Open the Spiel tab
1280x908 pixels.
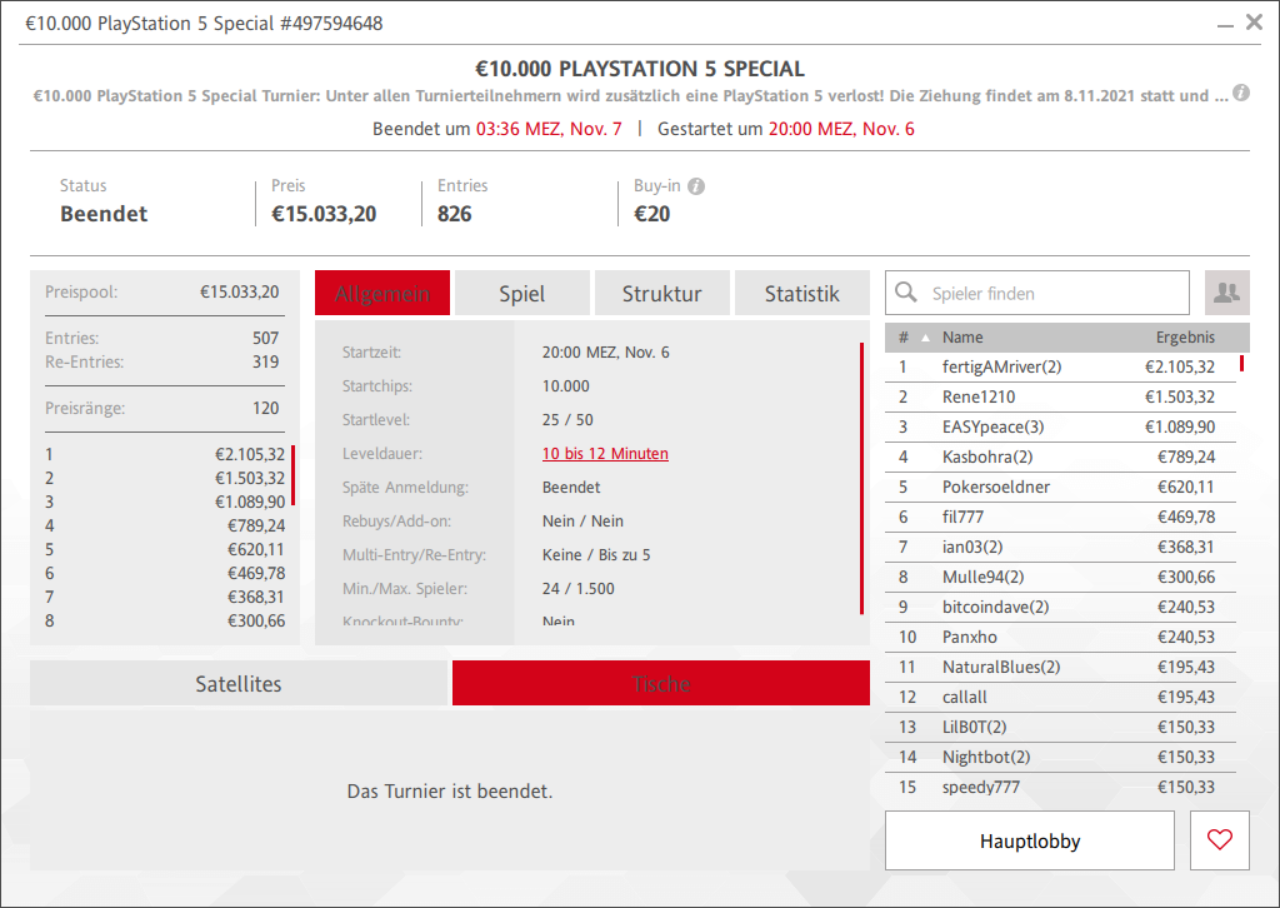pos(522,293)
